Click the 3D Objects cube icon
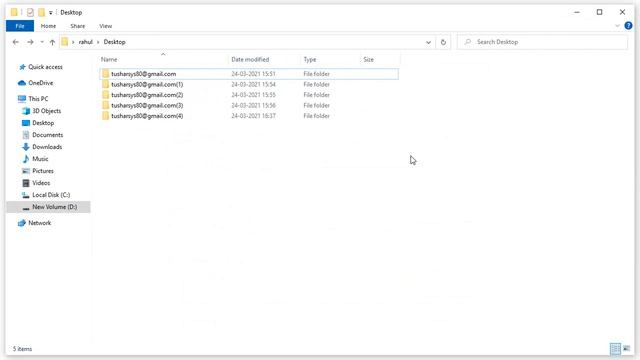The image size is (640, 360). pyautogui.click(x=26, y=111)
